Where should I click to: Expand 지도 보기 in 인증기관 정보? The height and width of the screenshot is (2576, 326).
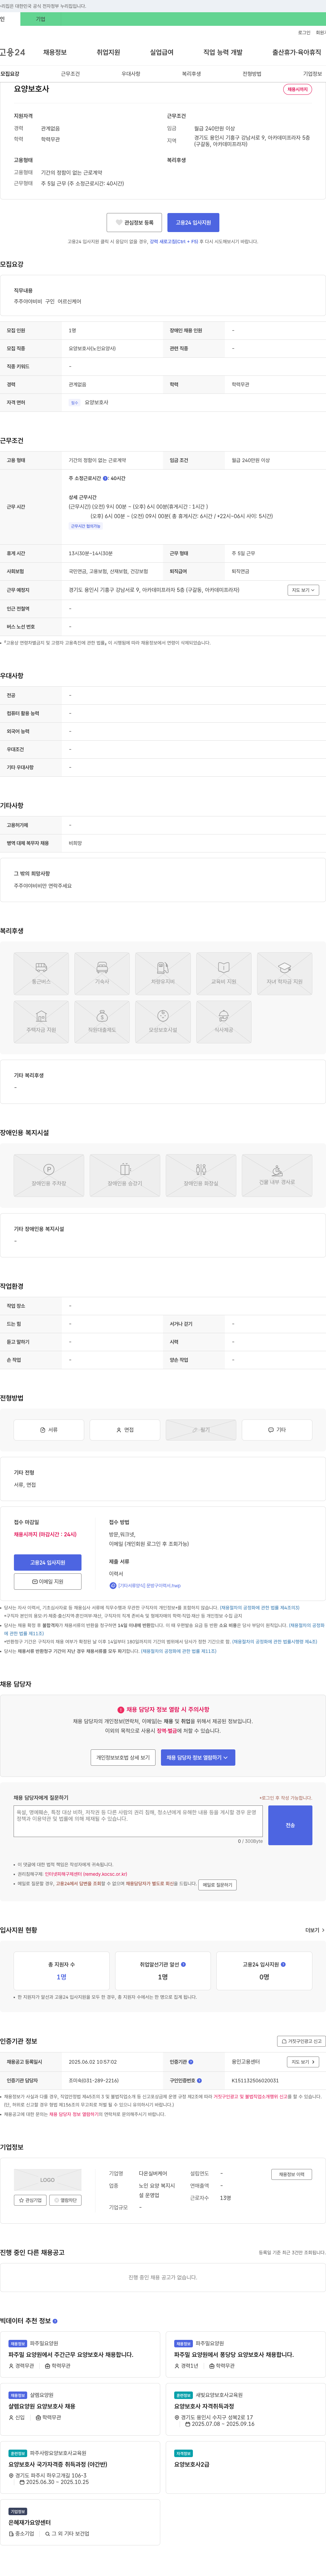coord(303,2062)
